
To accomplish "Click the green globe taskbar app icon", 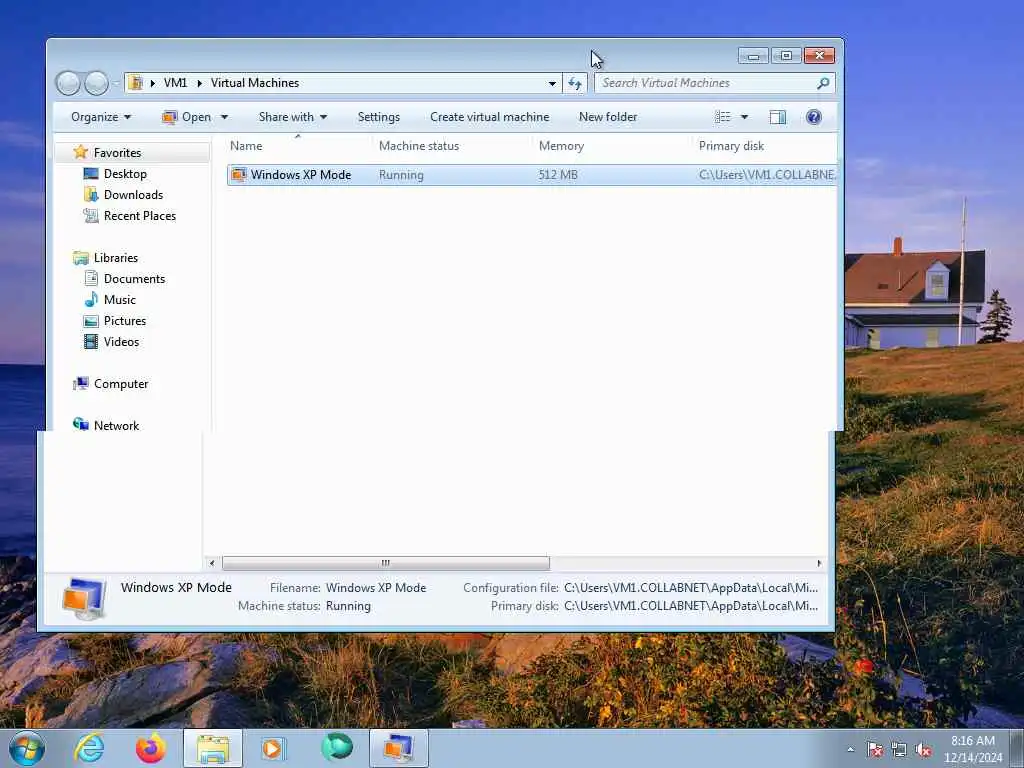I will tap(337, 747).
